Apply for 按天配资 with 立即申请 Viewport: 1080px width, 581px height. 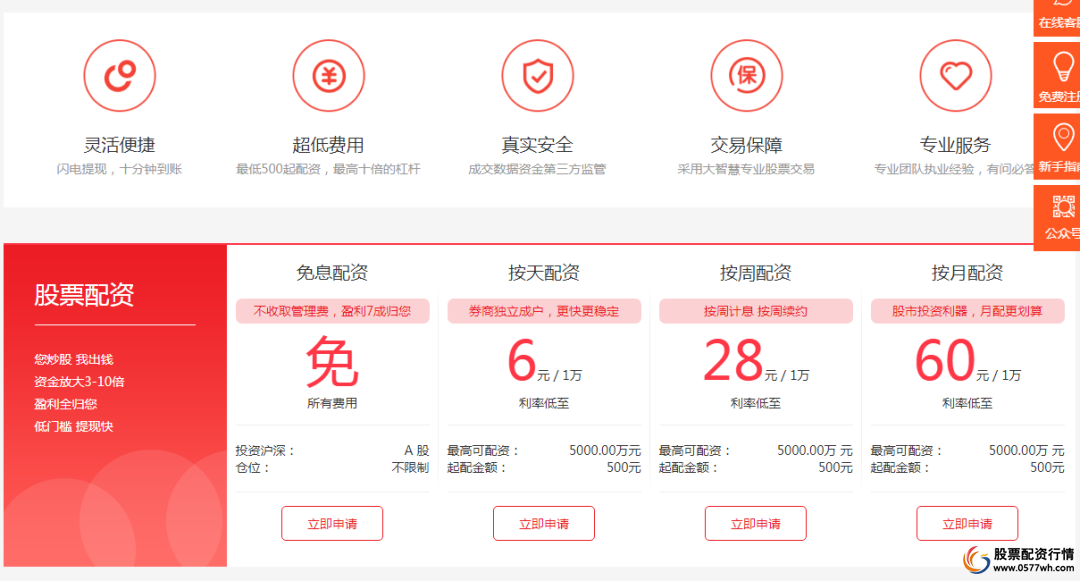(543, 524)
